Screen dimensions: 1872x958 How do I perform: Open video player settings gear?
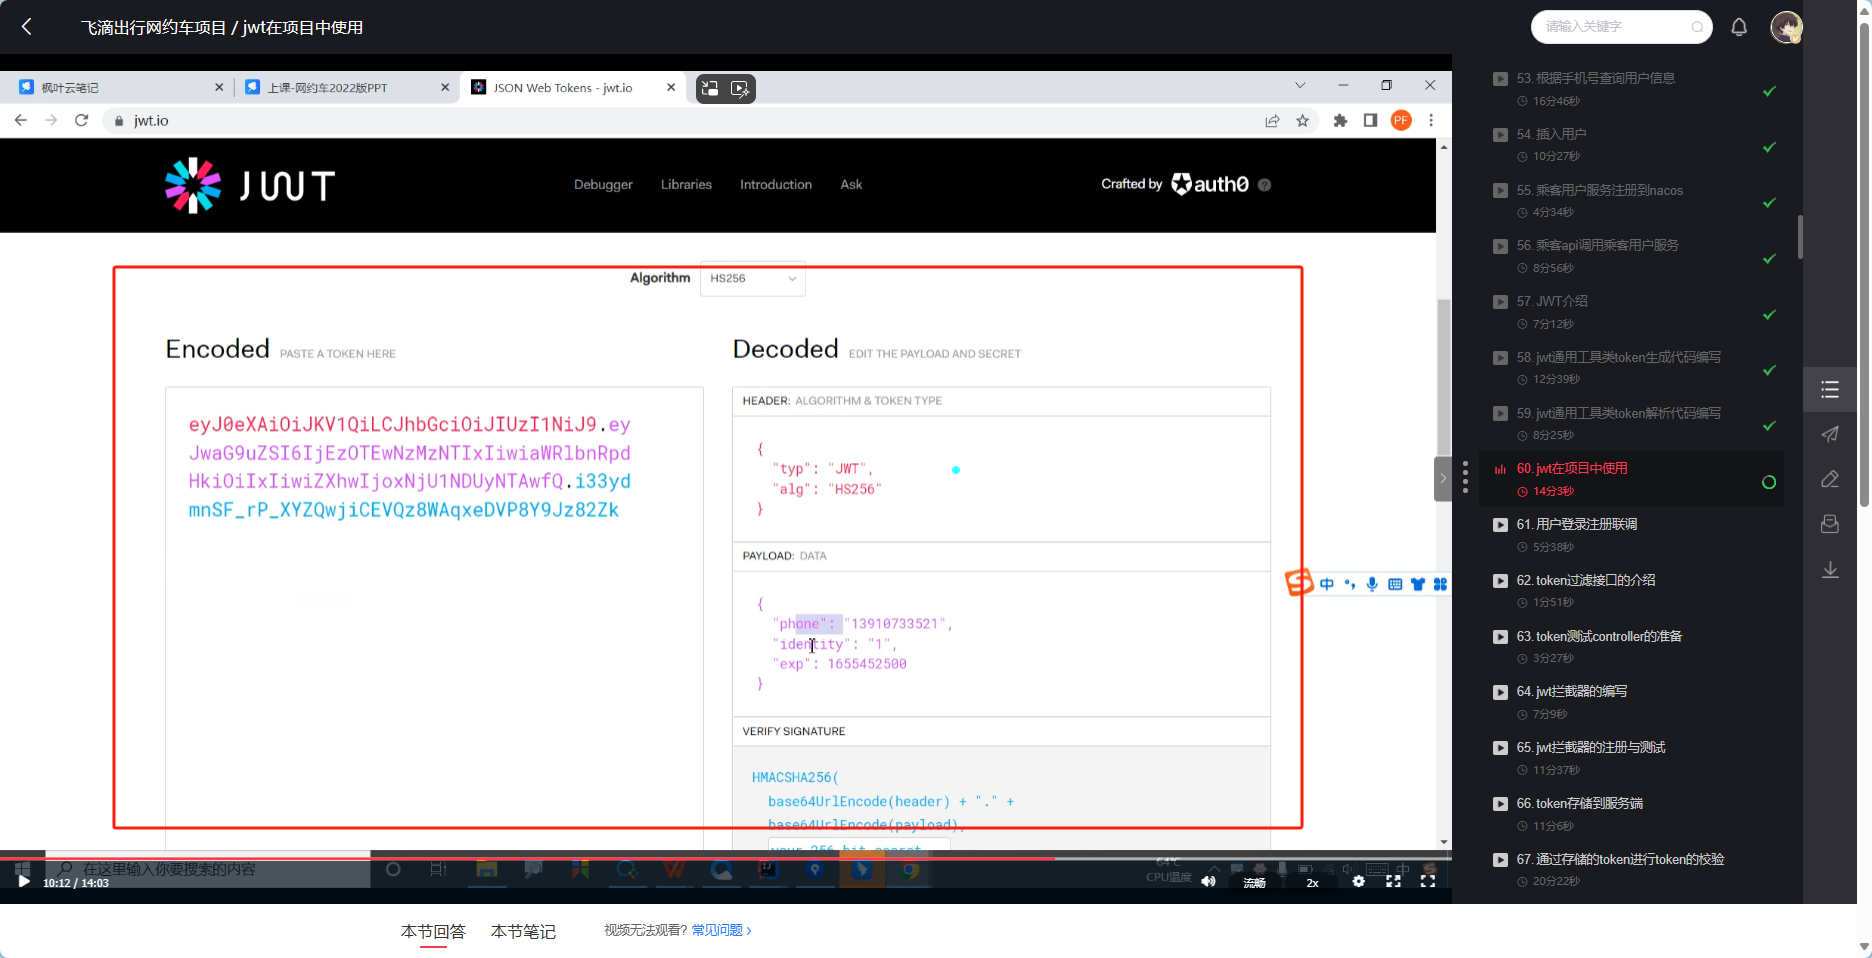point(1358,882)
